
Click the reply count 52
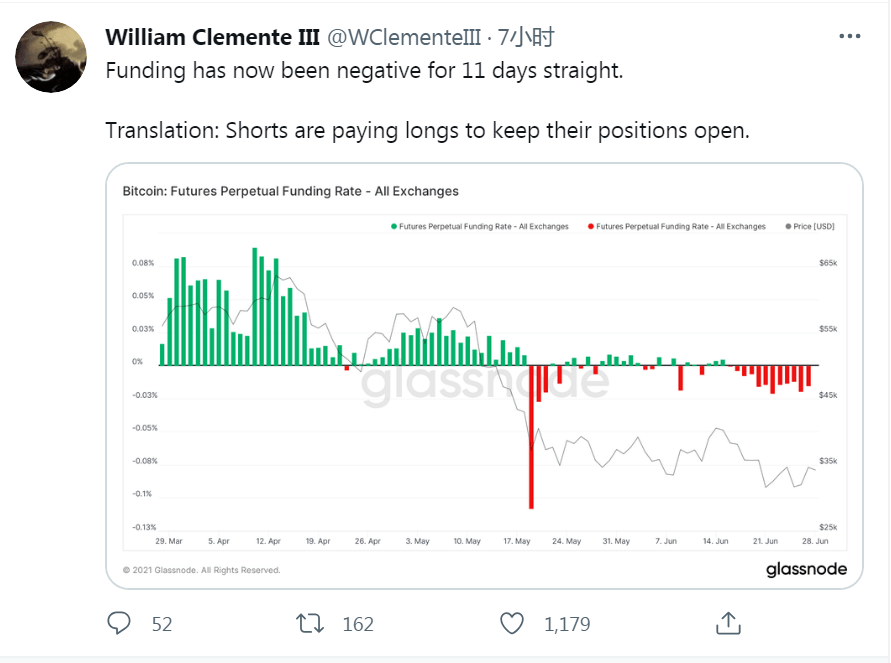click(x=162, y=624)
